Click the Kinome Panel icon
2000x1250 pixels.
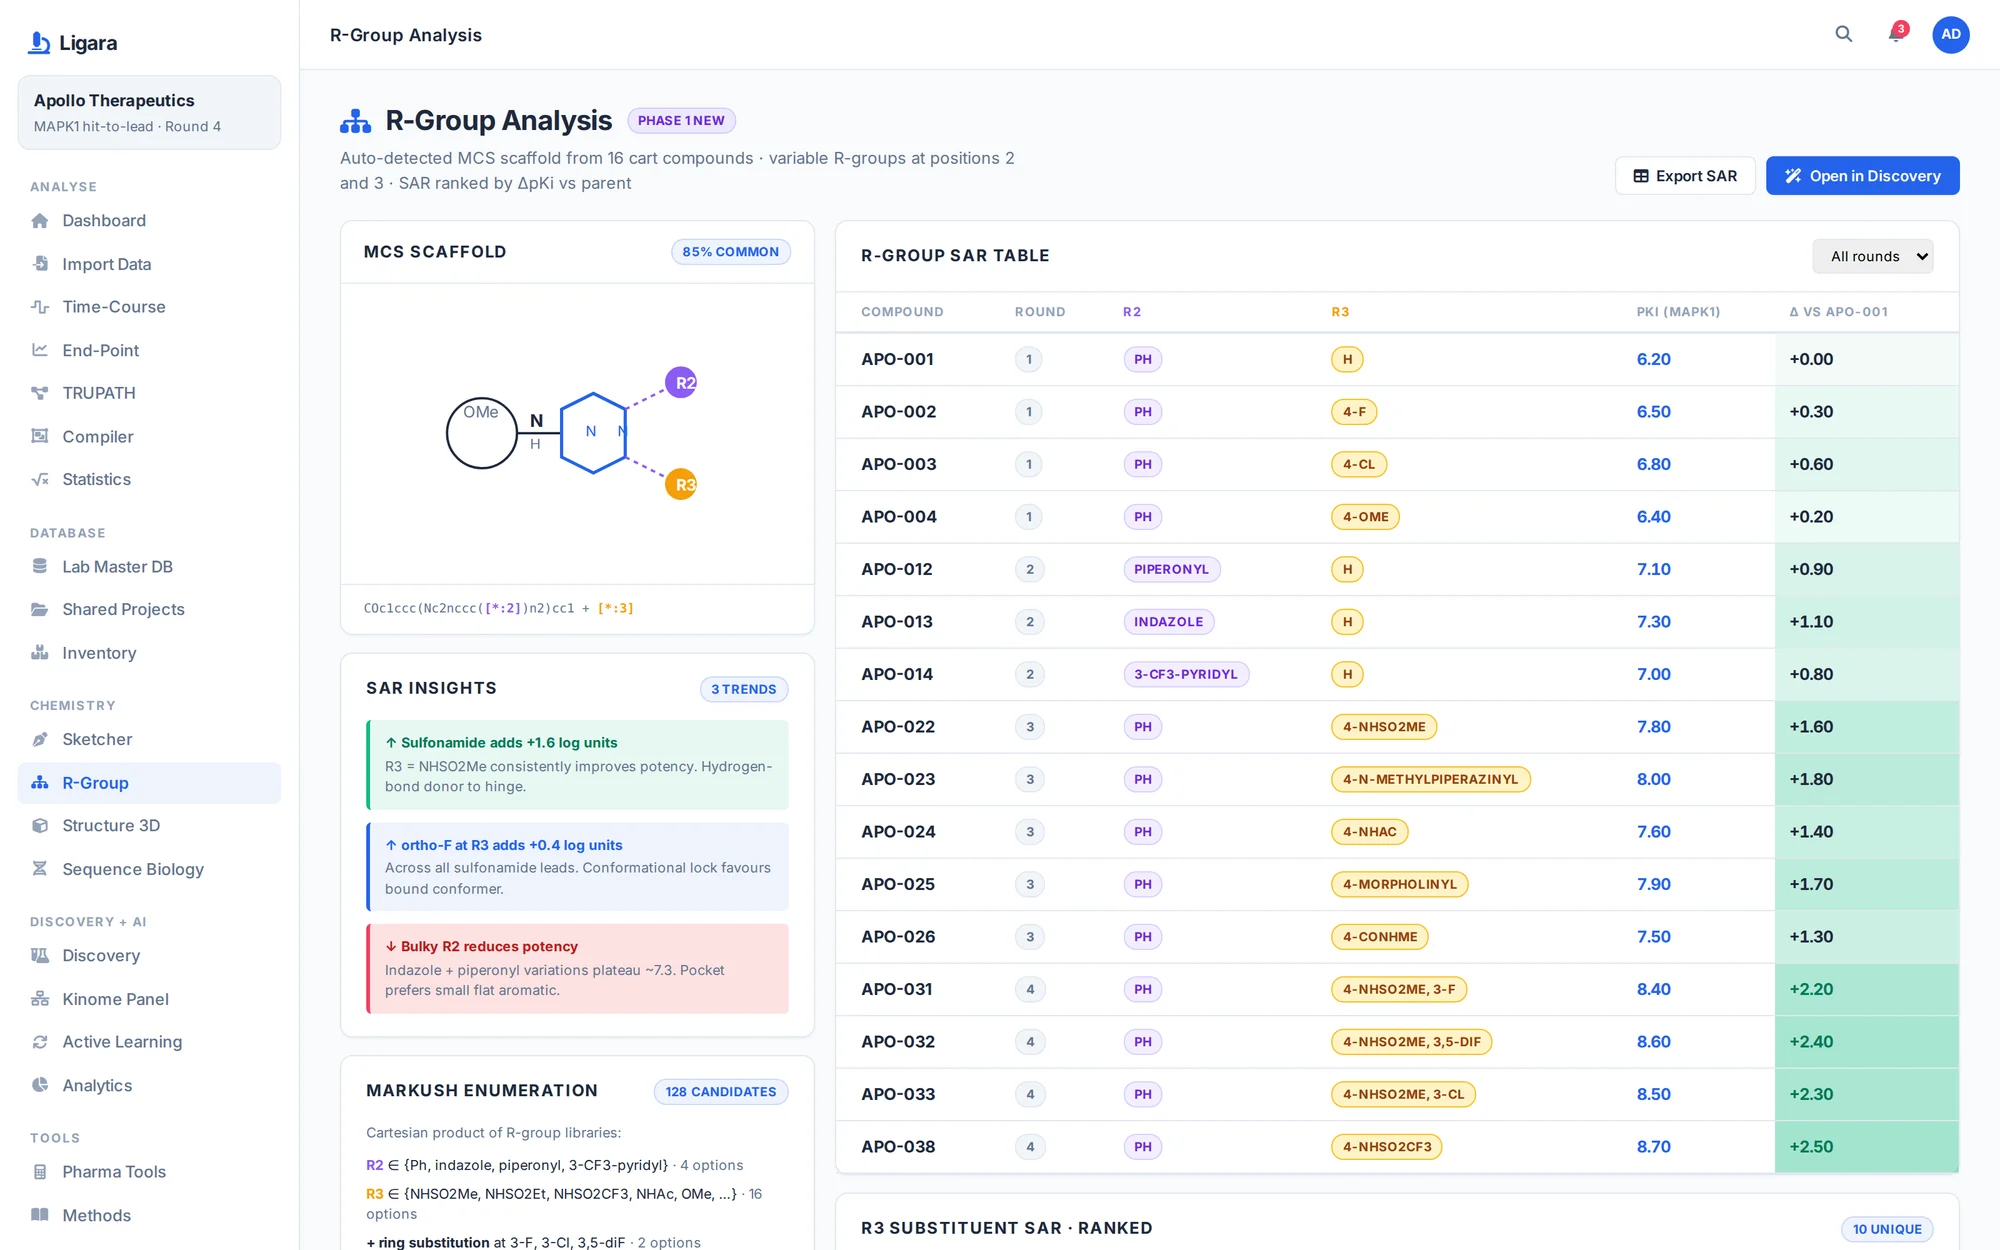coord(40,999)
